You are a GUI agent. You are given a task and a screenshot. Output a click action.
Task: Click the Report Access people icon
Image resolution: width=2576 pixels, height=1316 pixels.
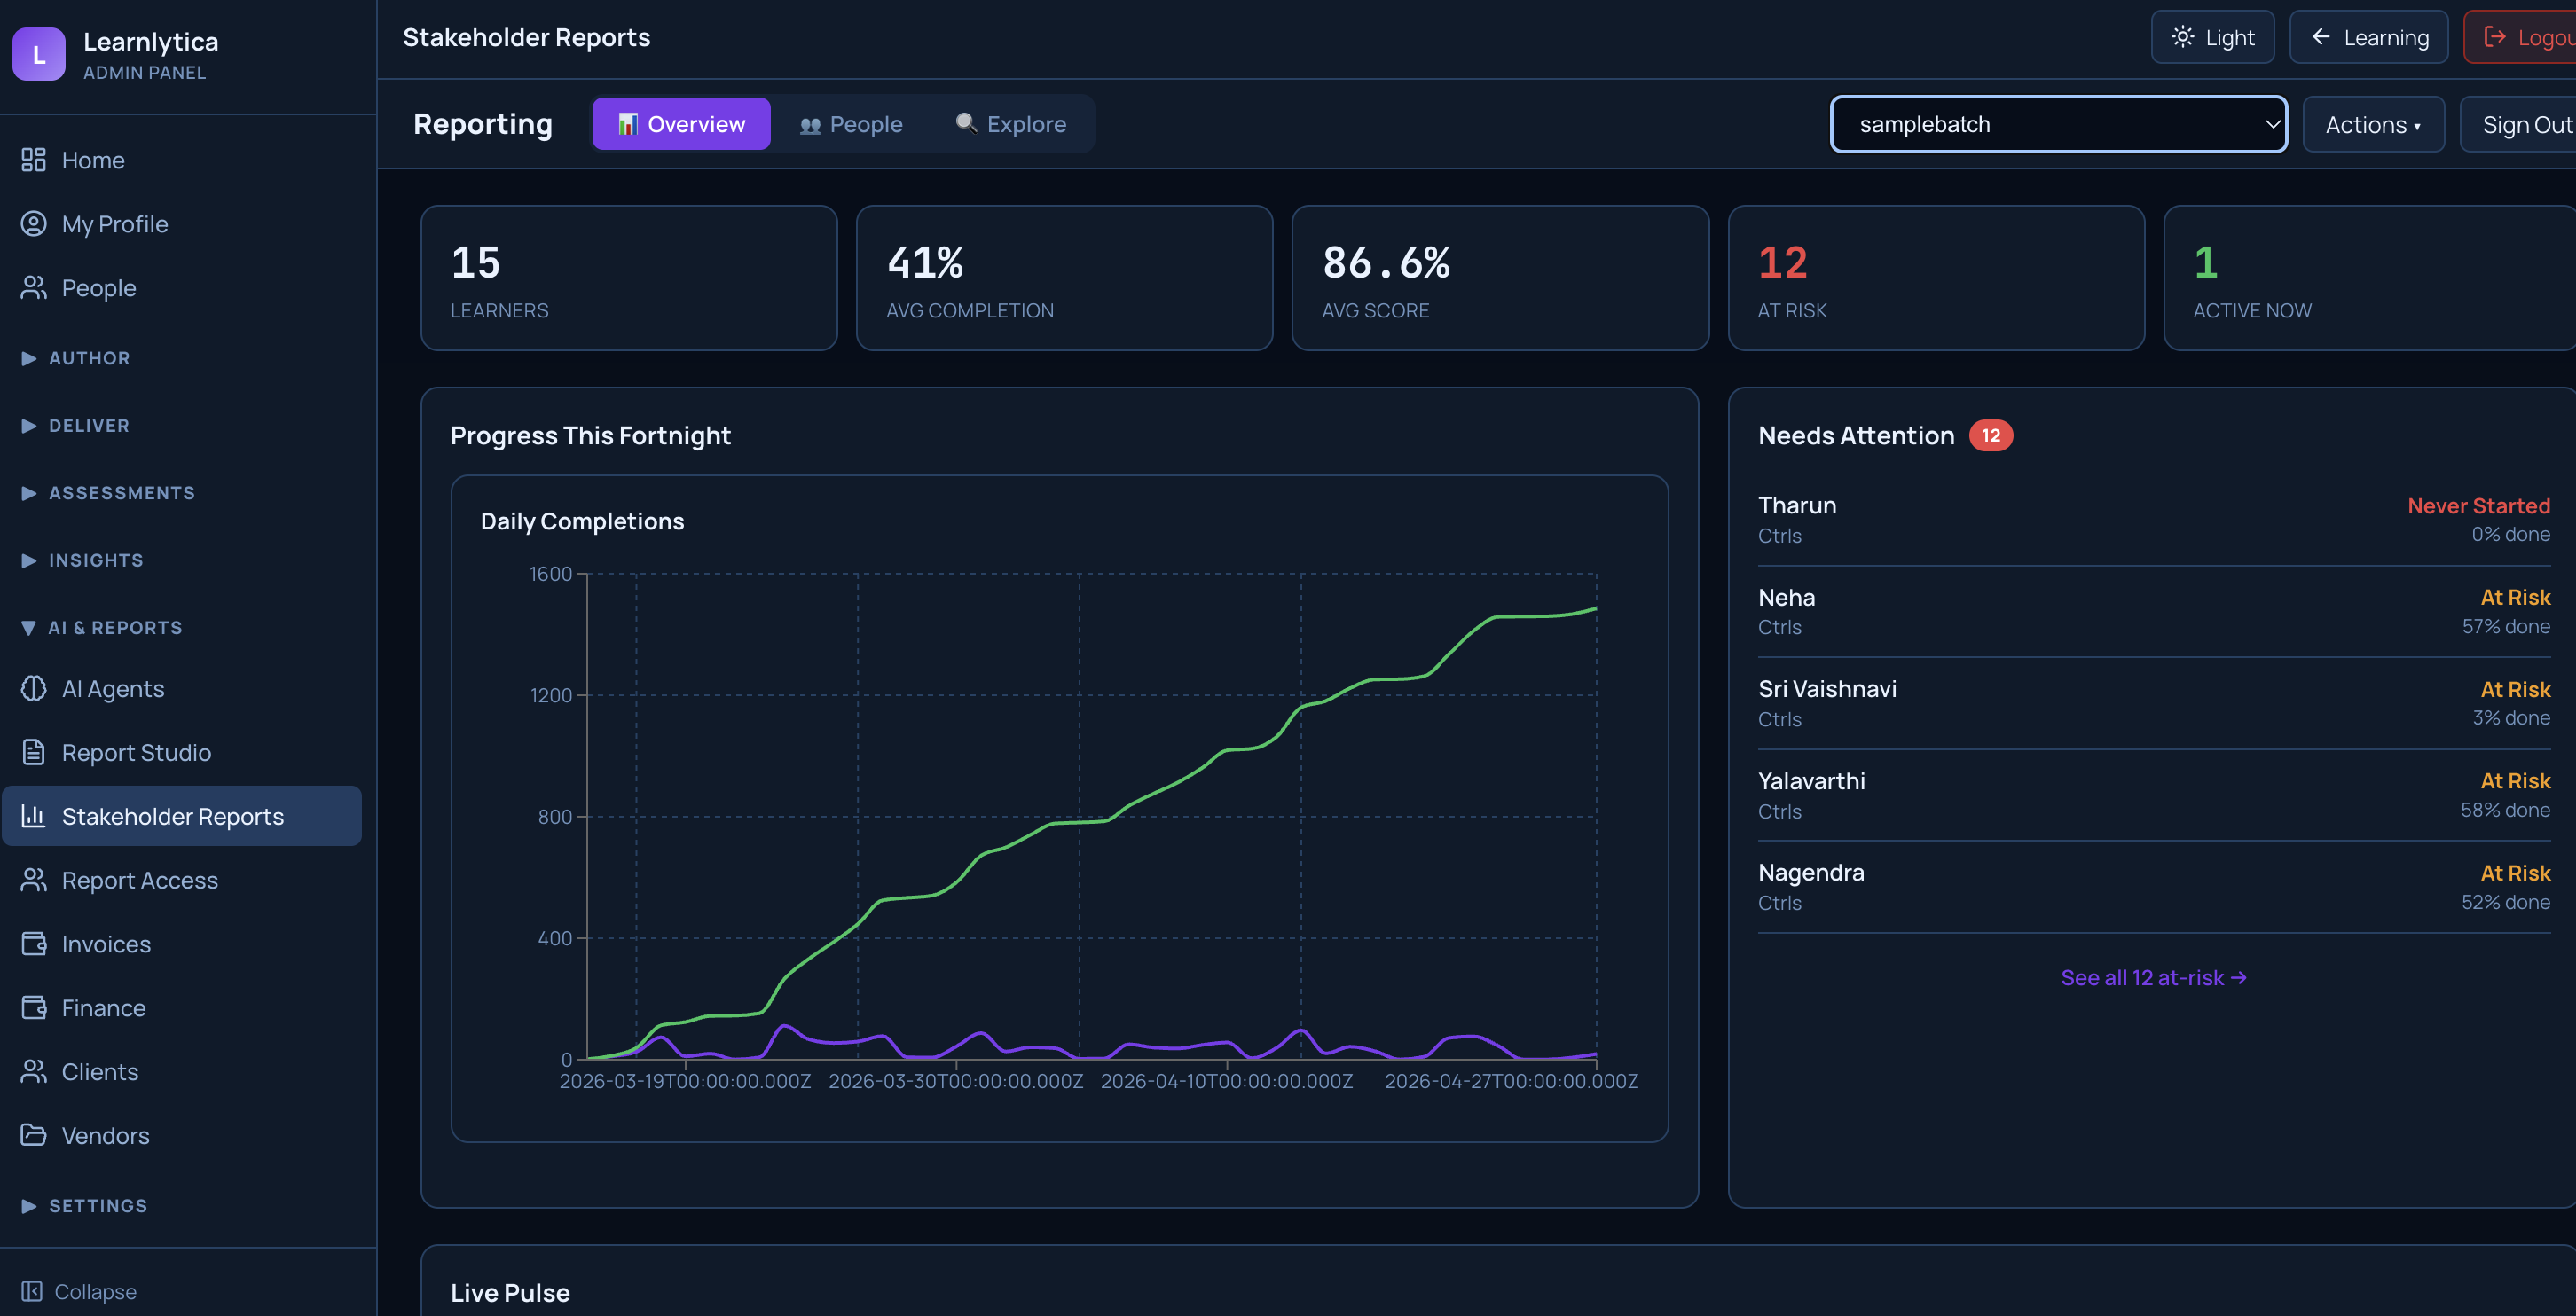33,880
